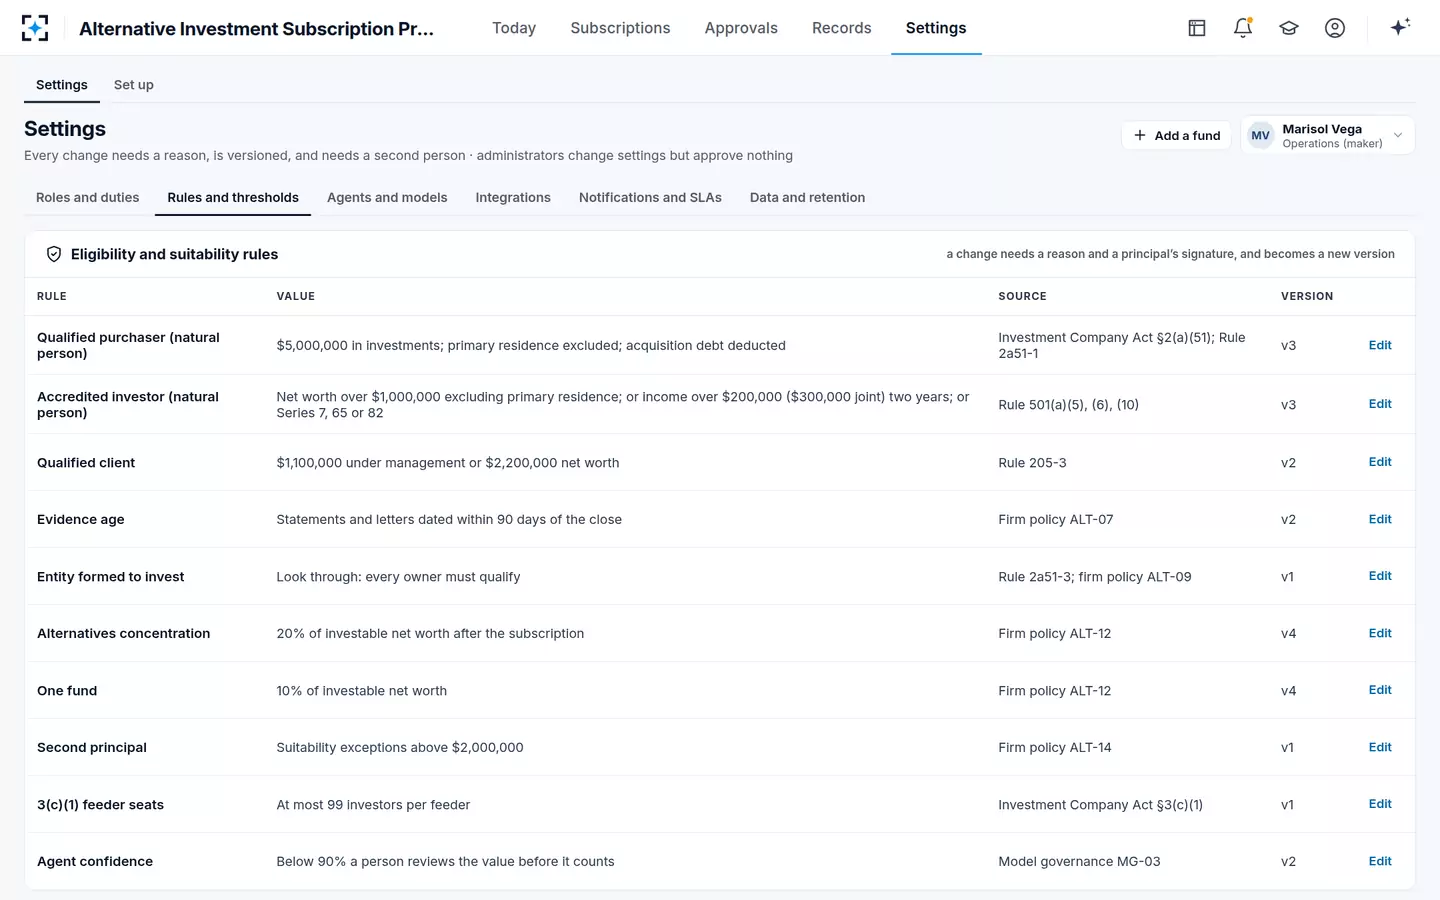Image resolution: width=1440 pixels, height=900 pixels.
Task: Open the user account profile icon
Action: click(x=1335, y=28)
